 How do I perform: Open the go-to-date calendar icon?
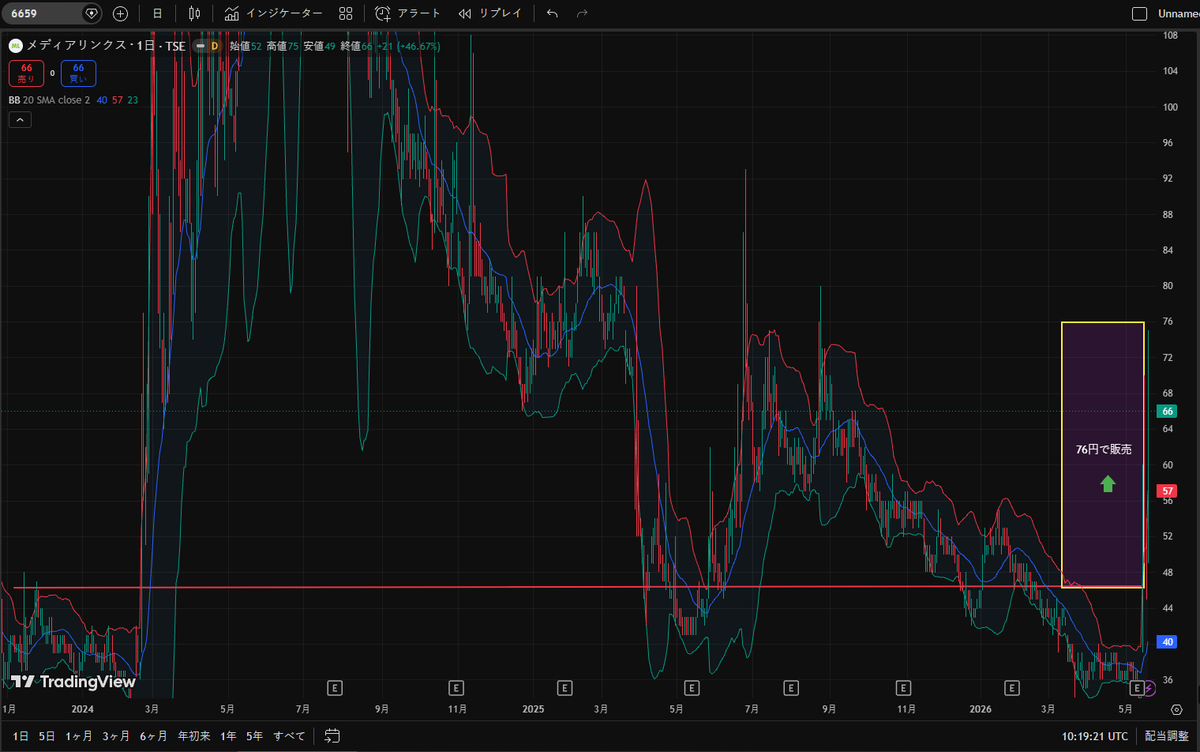pyautogui.click(x=332, y=736)
